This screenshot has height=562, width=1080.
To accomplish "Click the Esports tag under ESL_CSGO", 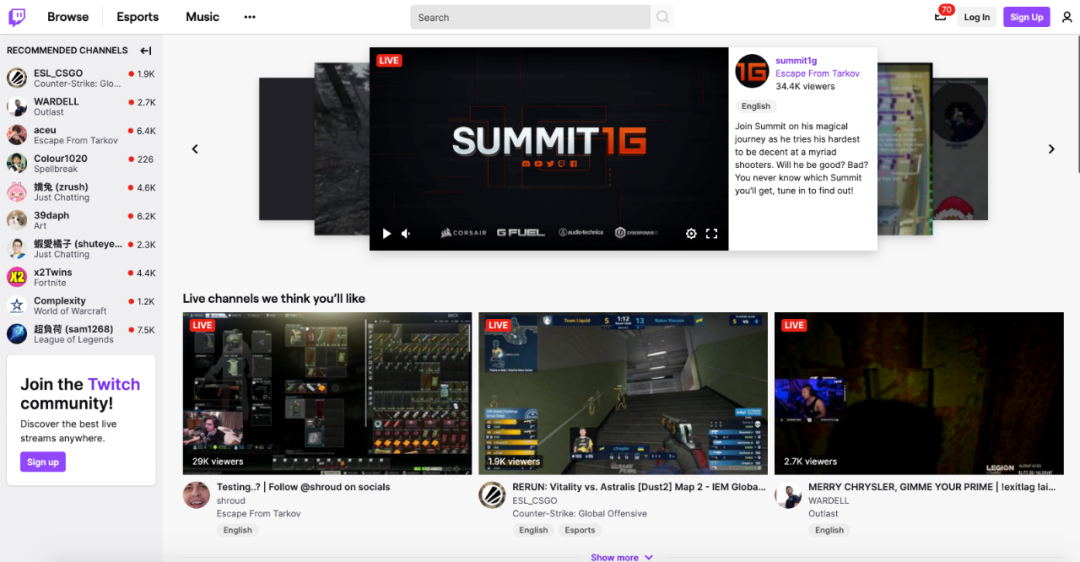I will pyautogui.click(x=580, y=530).
